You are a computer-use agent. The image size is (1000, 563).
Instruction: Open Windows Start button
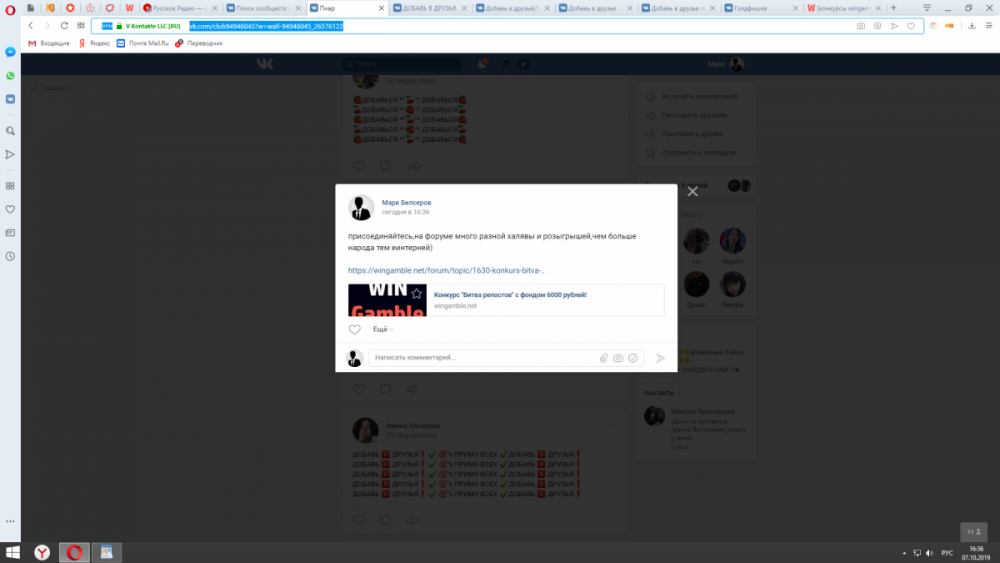click(12, 552)
